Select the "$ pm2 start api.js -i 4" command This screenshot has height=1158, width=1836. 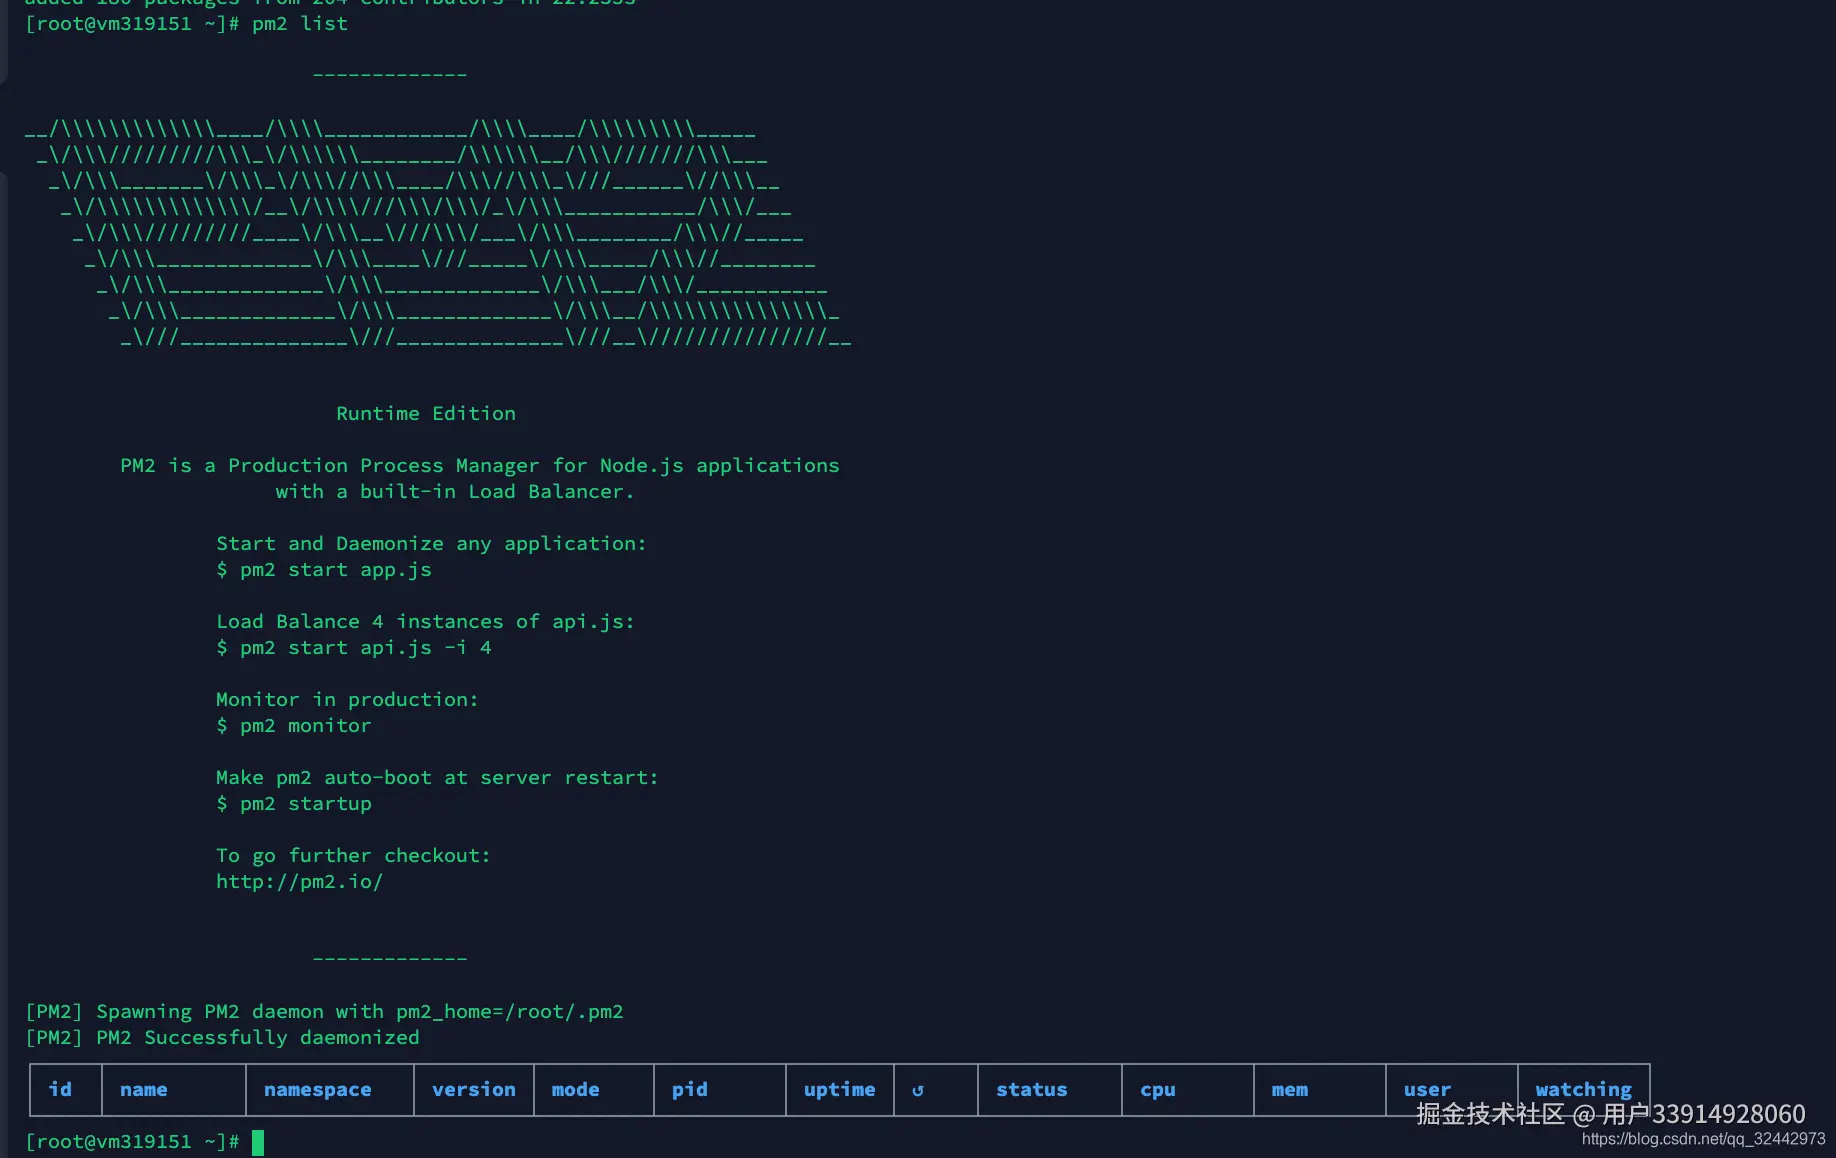pos(354,647)
